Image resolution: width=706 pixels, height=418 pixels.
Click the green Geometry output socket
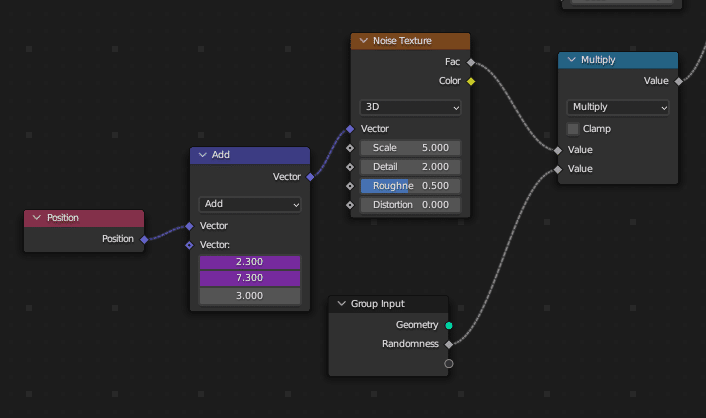(449, 325)
